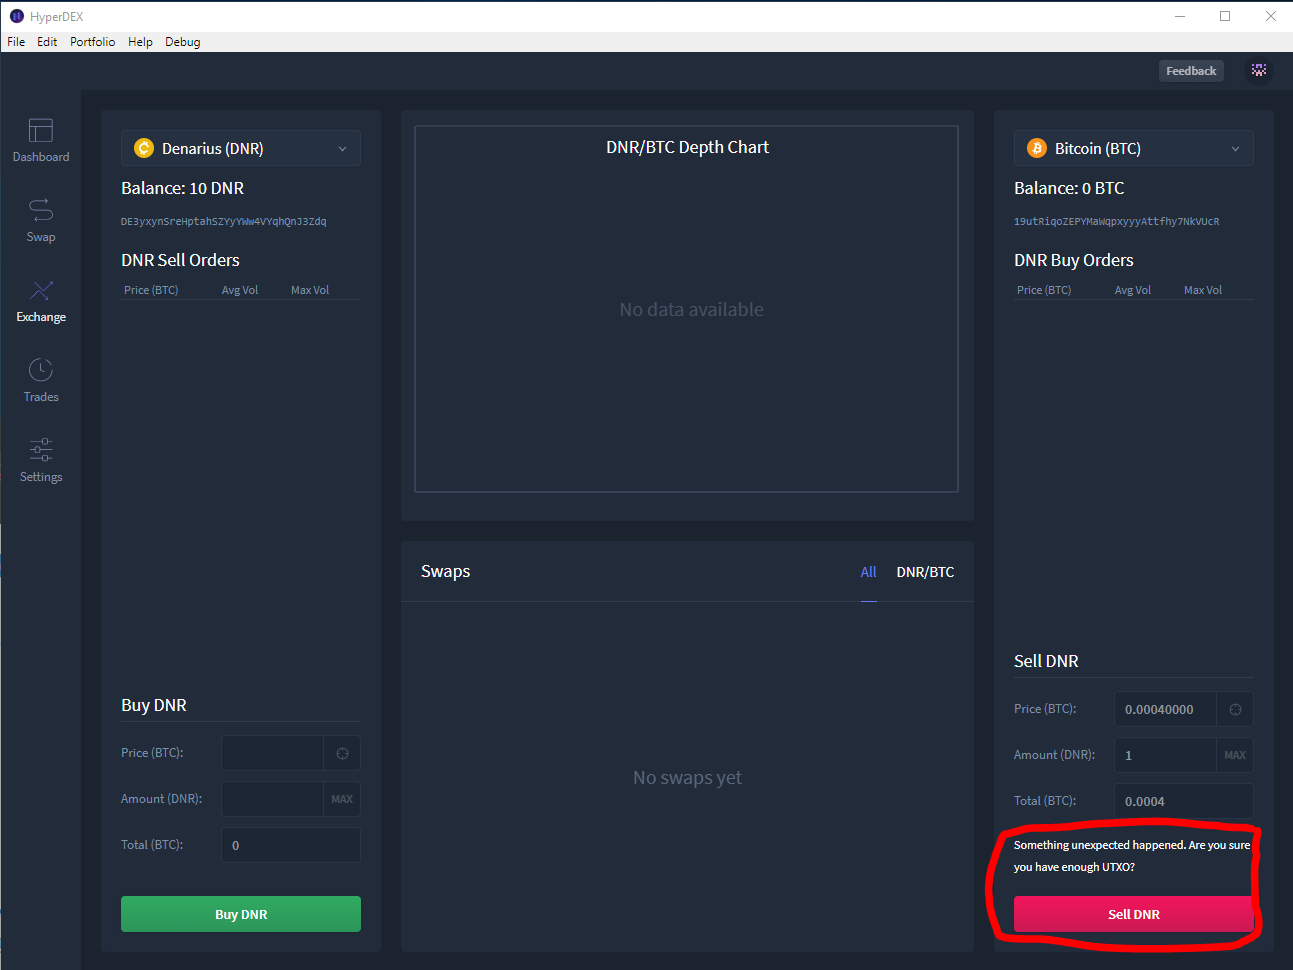
Task: Click the Buy DNR section heading
Action: 154,705
